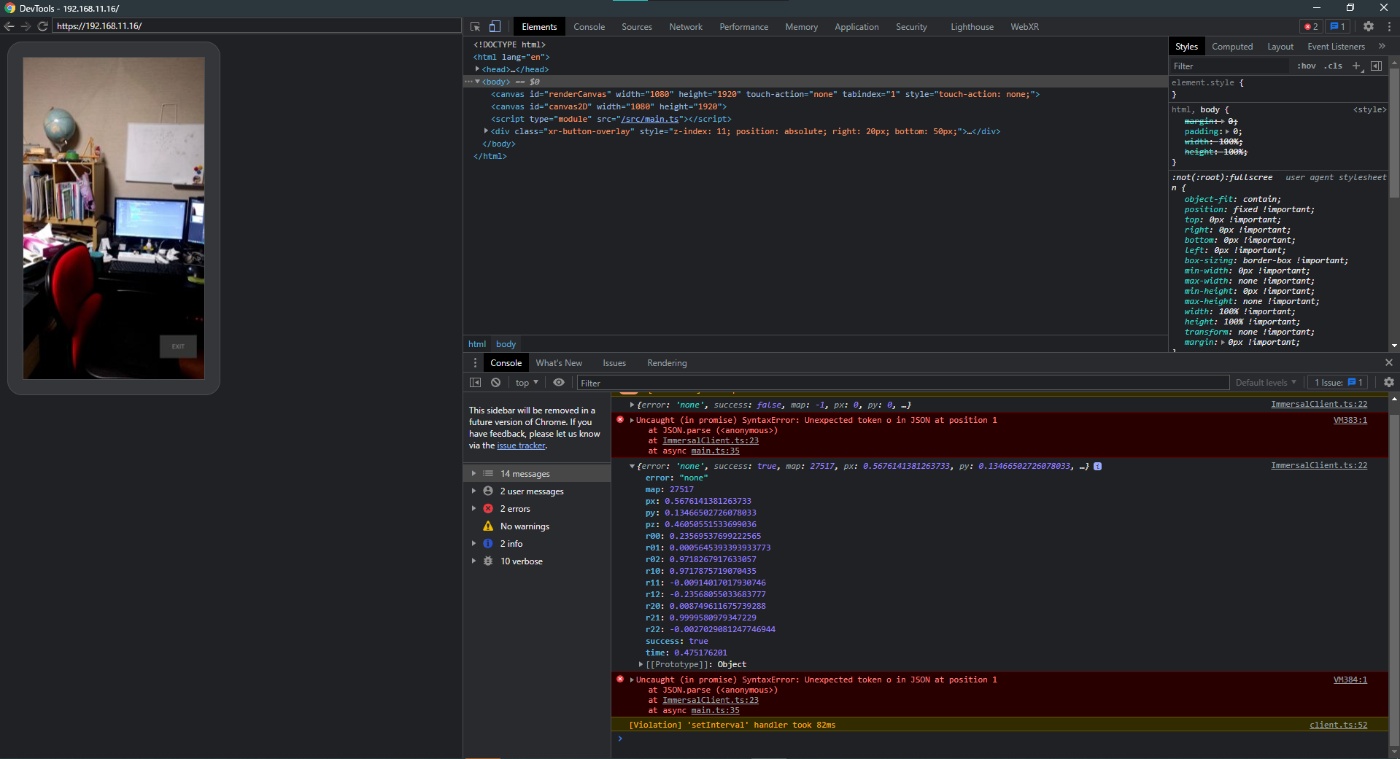Open the WebXR tab
Viewport: 1400px width, 759px height.
1024,27
